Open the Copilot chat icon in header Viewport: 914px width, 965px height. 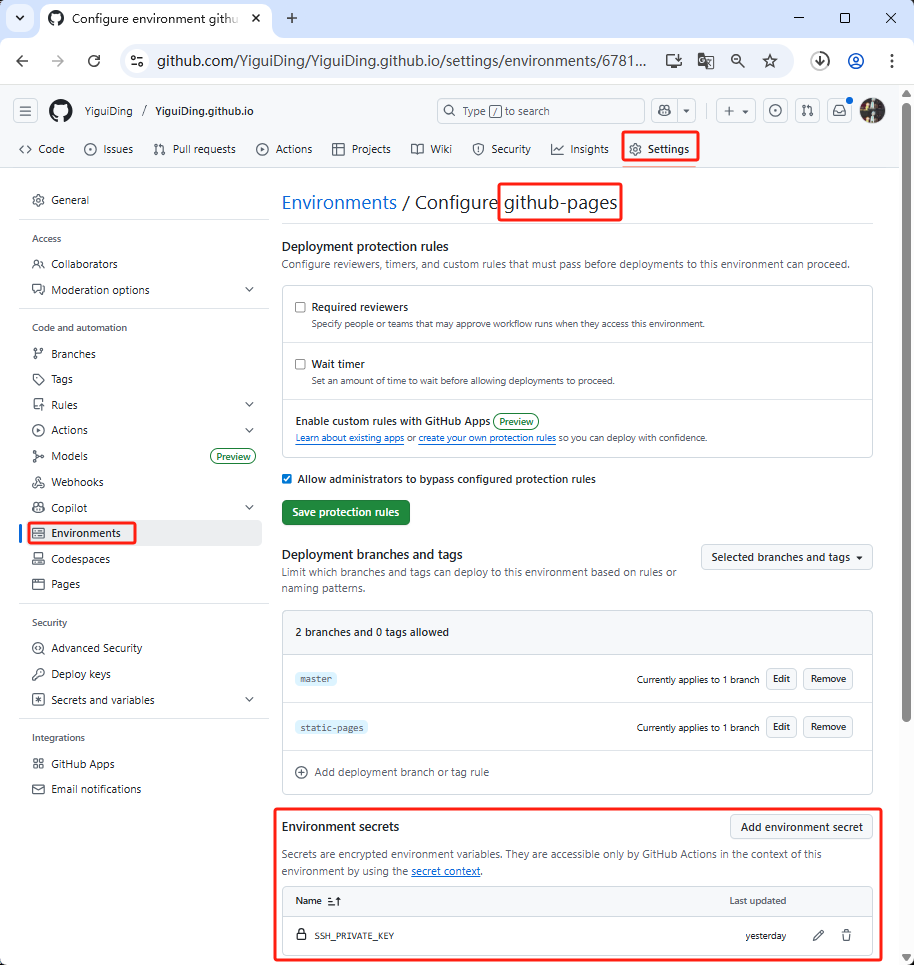tap(663, 111)
